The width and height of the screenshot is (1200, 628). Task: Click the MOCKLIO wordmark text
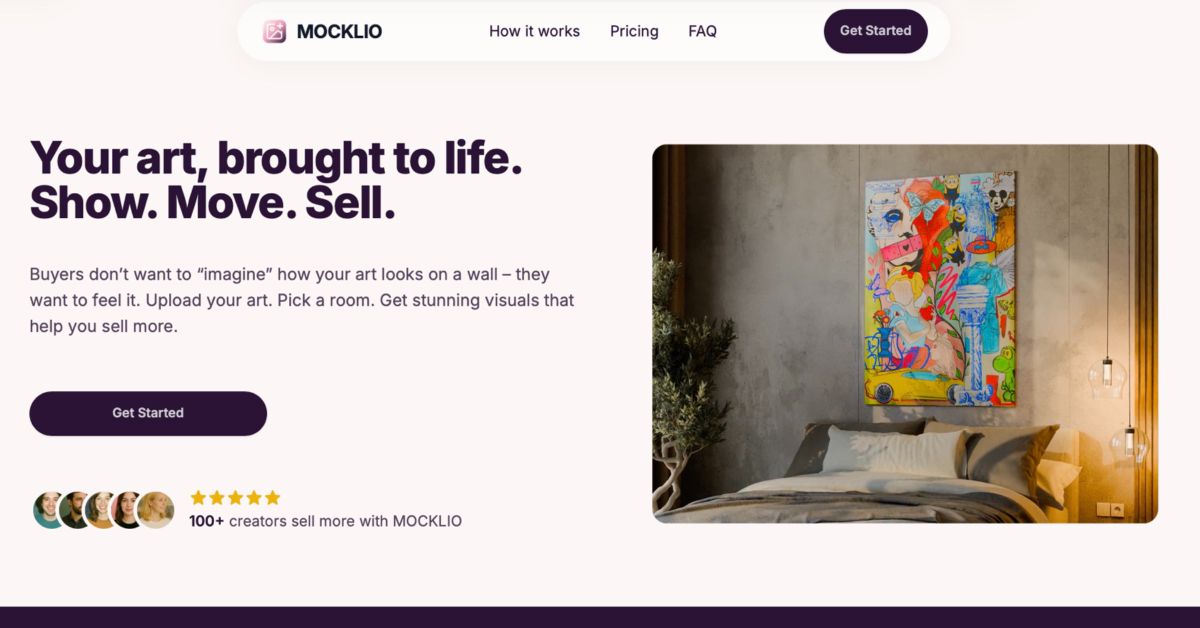(x=338, y=31)
